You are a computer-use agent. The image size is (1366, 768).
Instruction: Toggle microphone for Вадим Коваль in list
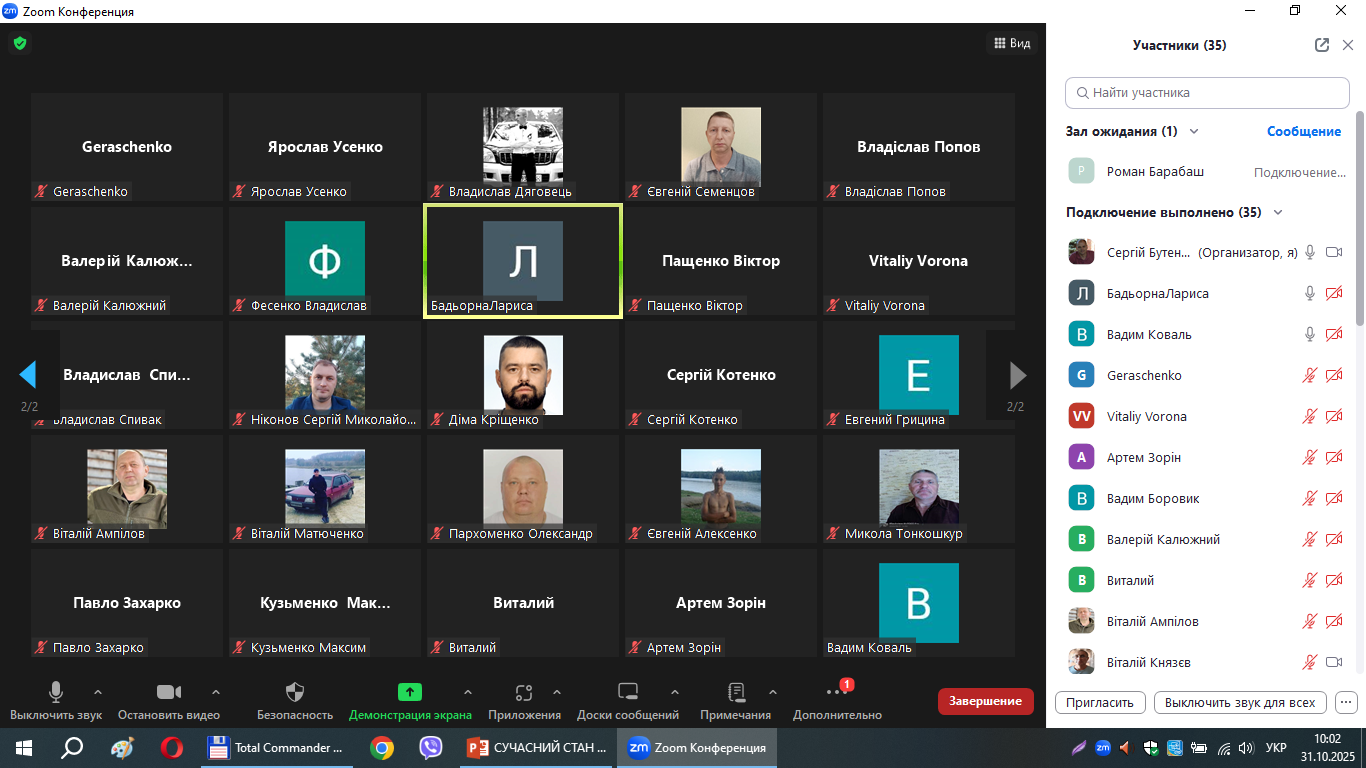tap(1309, 334)
